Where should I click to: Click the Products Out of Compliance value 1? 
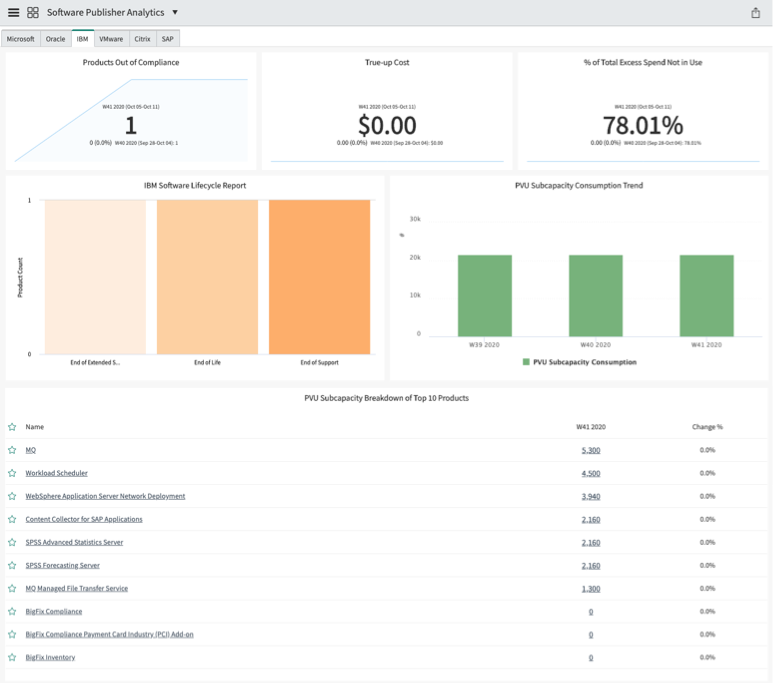131,125
